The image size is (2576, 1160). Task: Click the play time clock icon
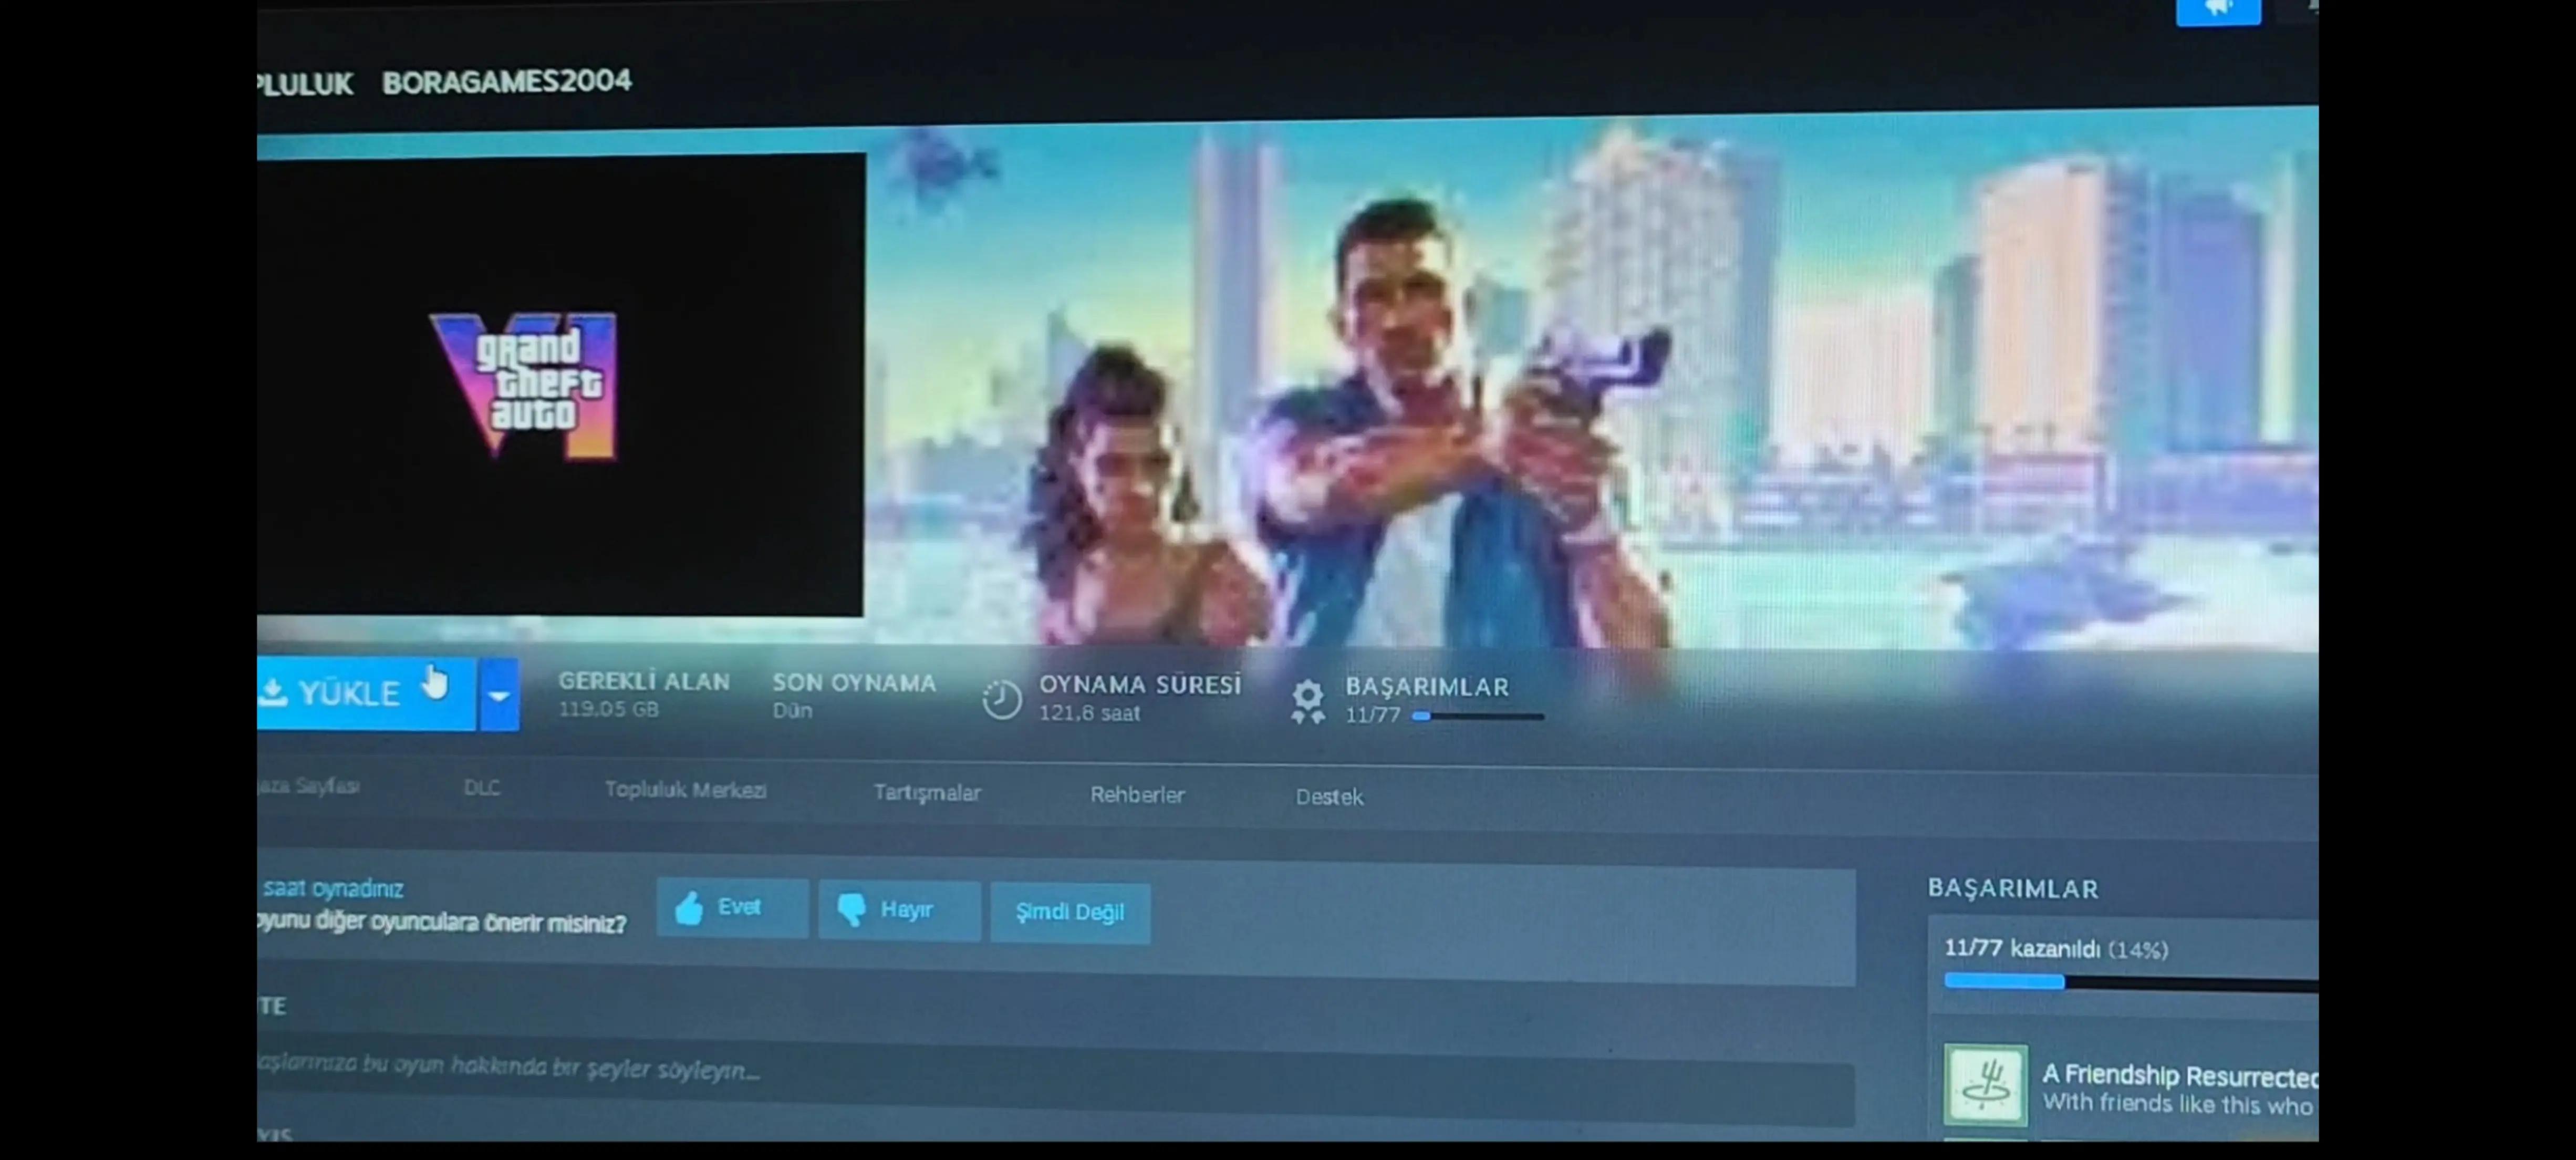click(1001, 699)
